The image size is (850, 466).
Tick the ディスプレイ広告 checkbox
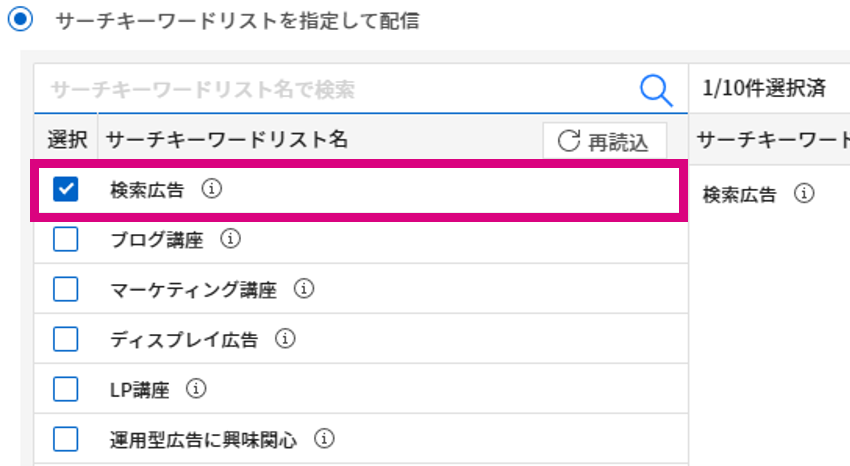[66, 339]
